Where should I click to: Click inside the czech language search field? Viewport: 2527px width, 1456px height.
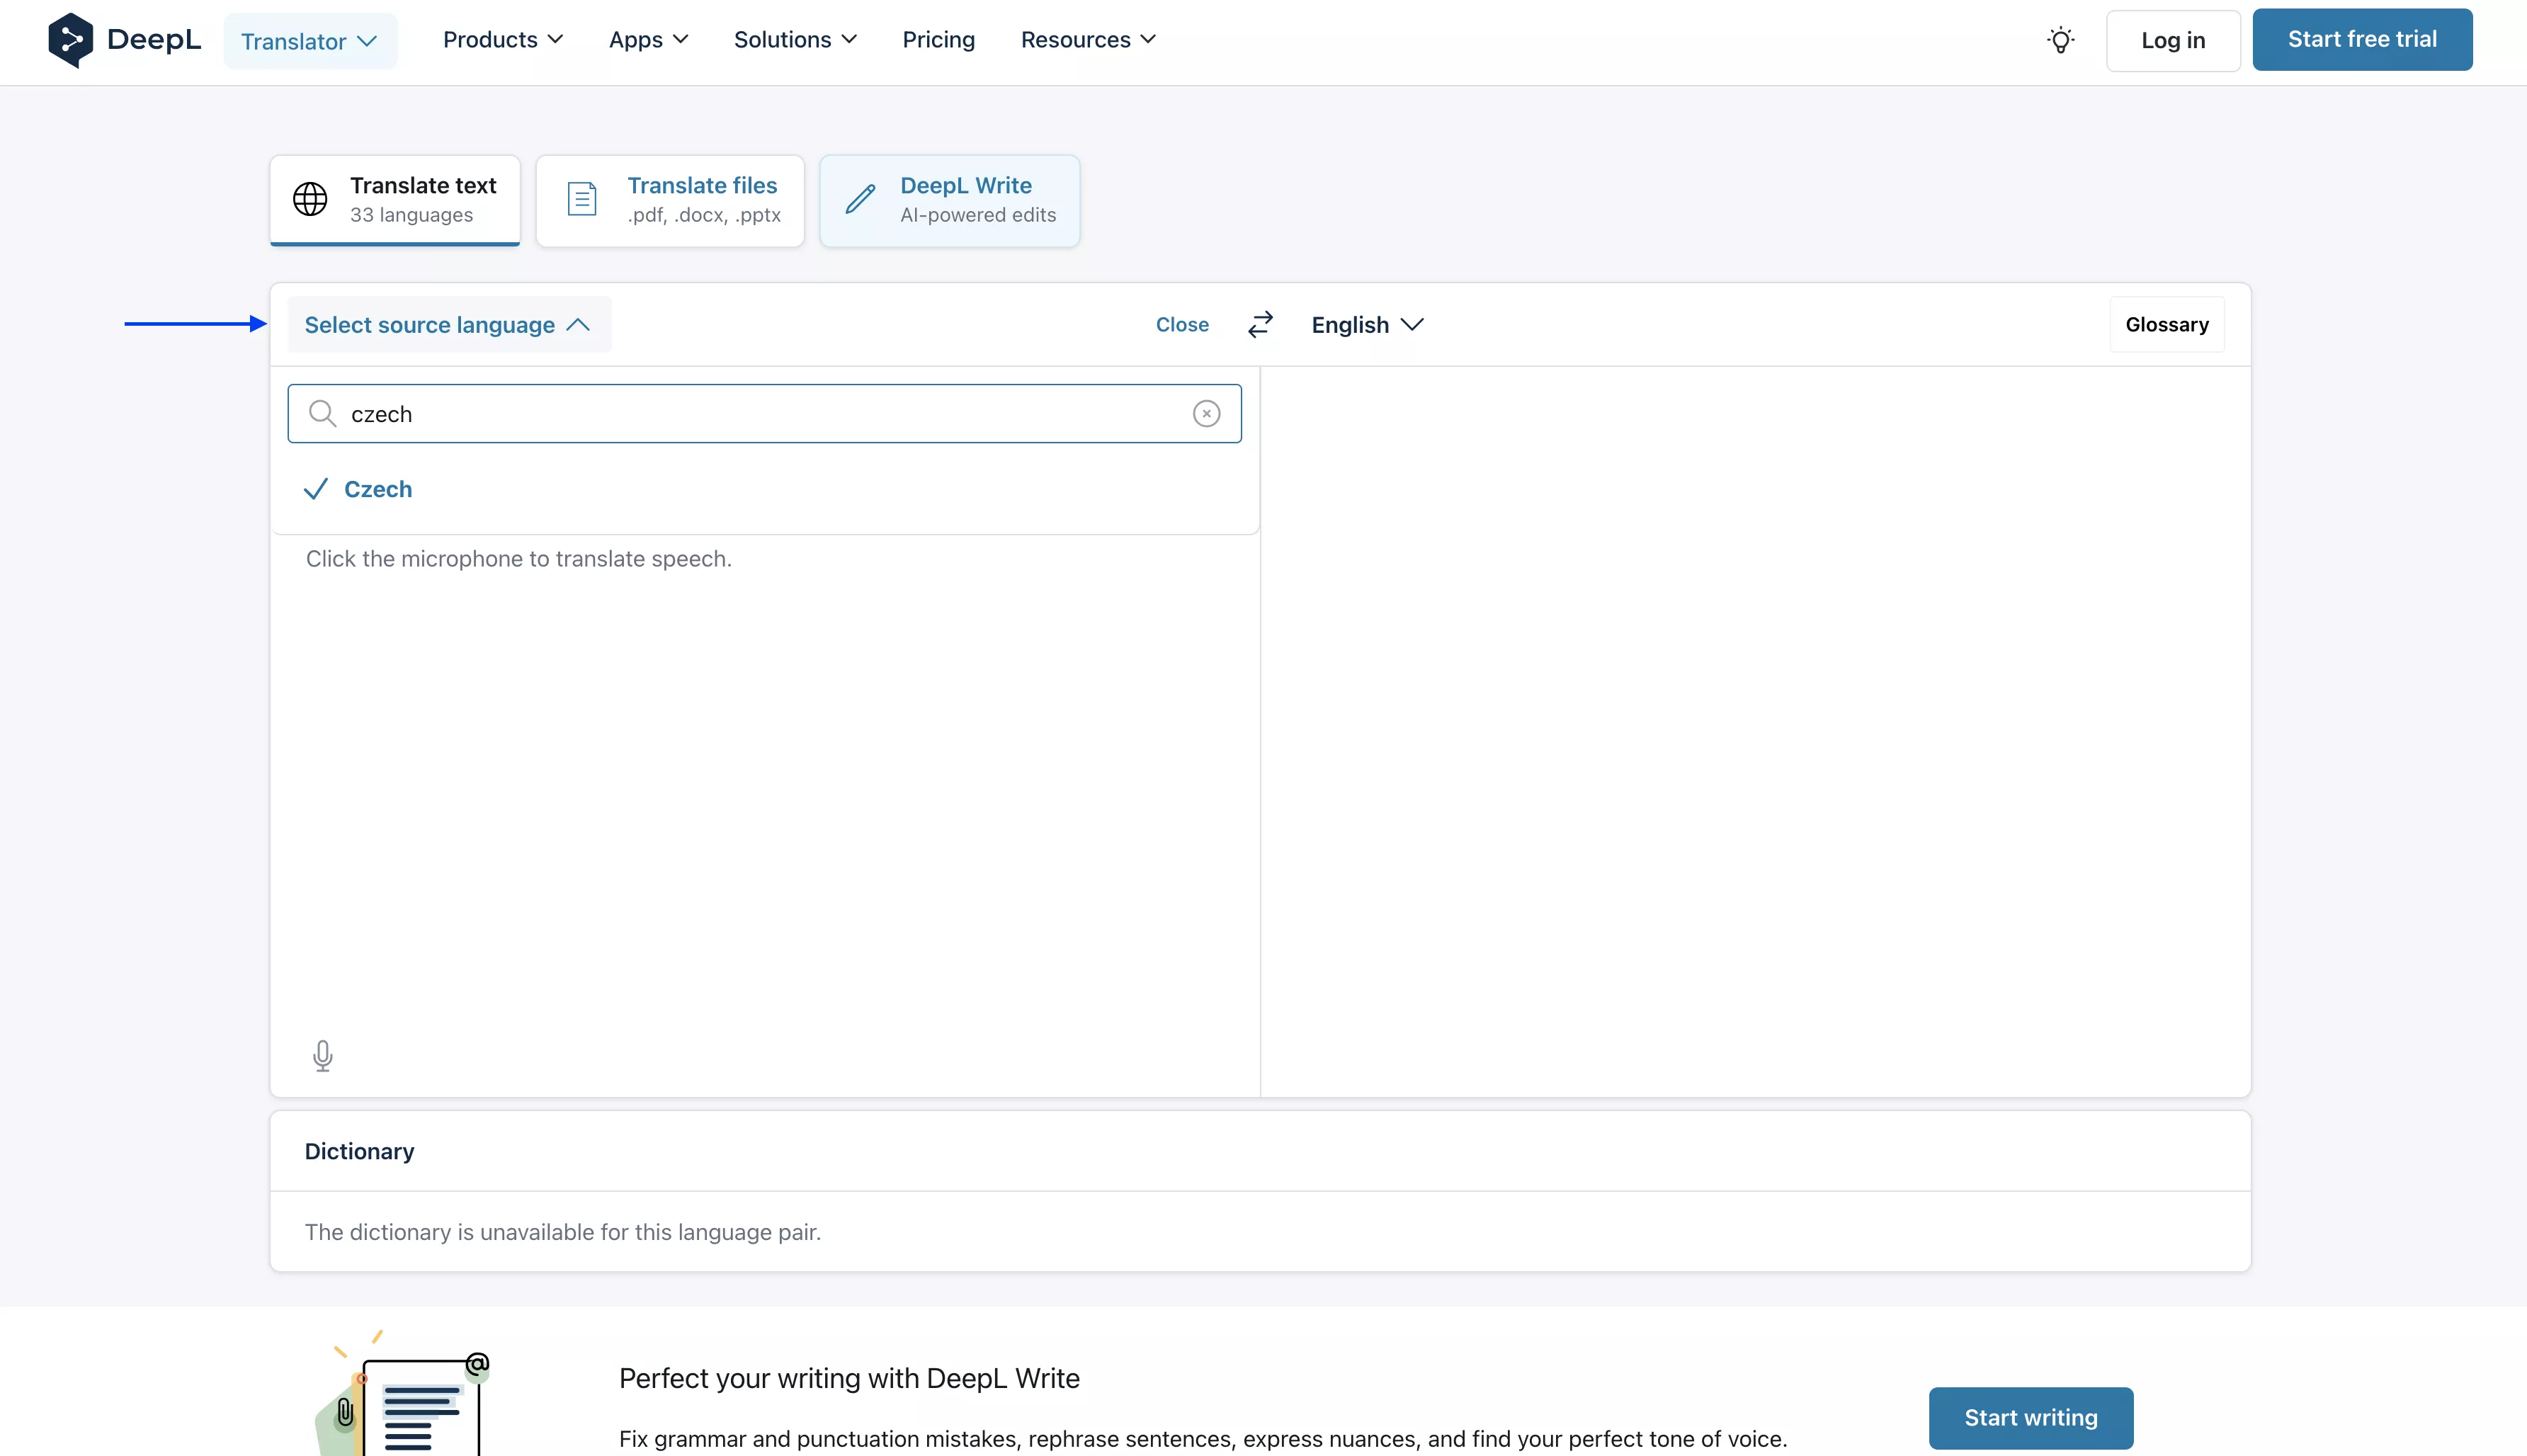point(700,413)
